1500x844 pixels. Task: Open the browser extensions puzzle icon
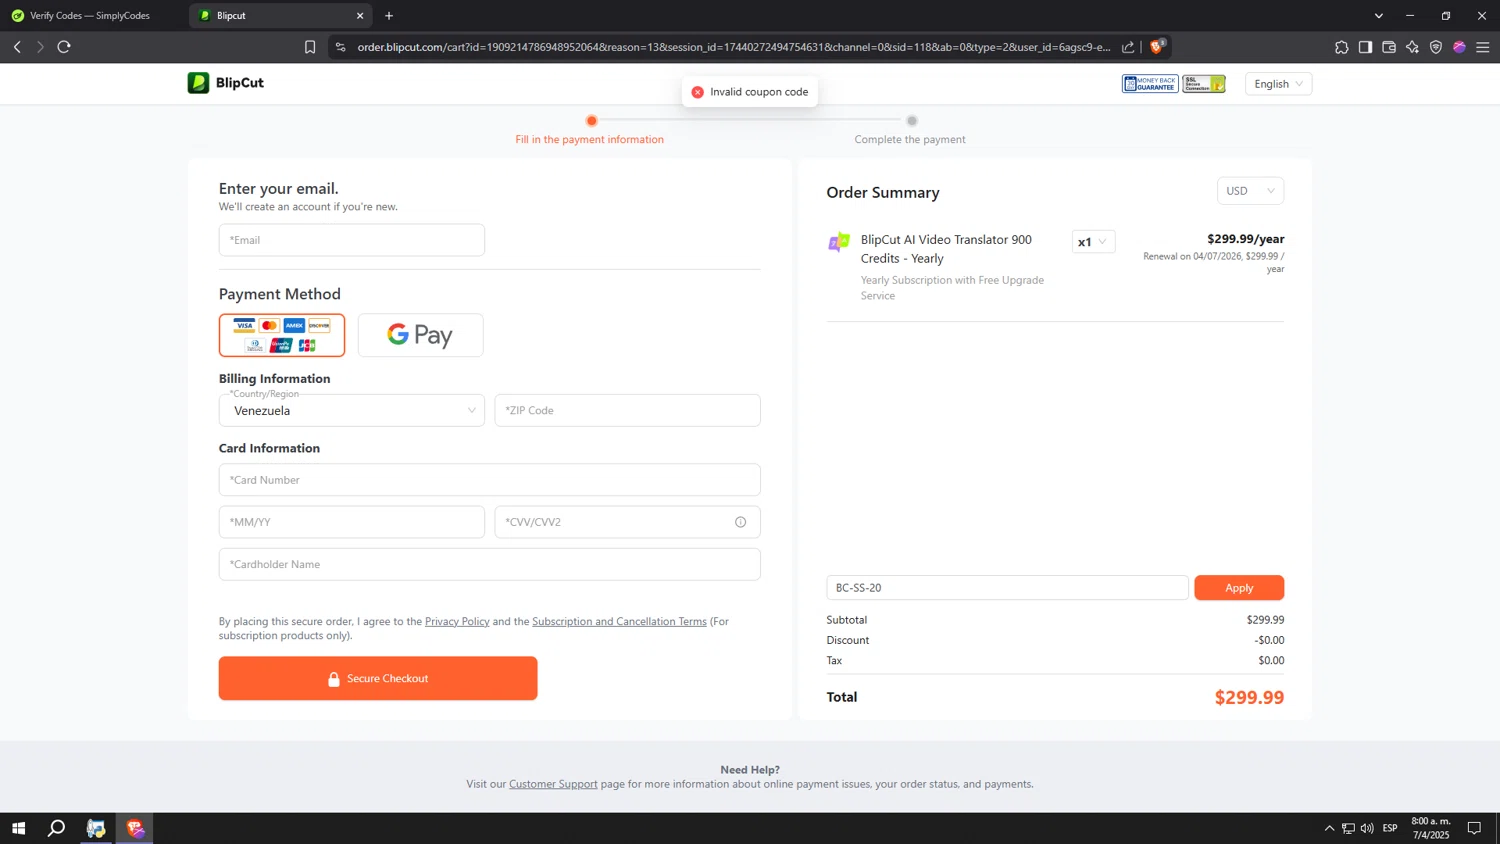1341,47
